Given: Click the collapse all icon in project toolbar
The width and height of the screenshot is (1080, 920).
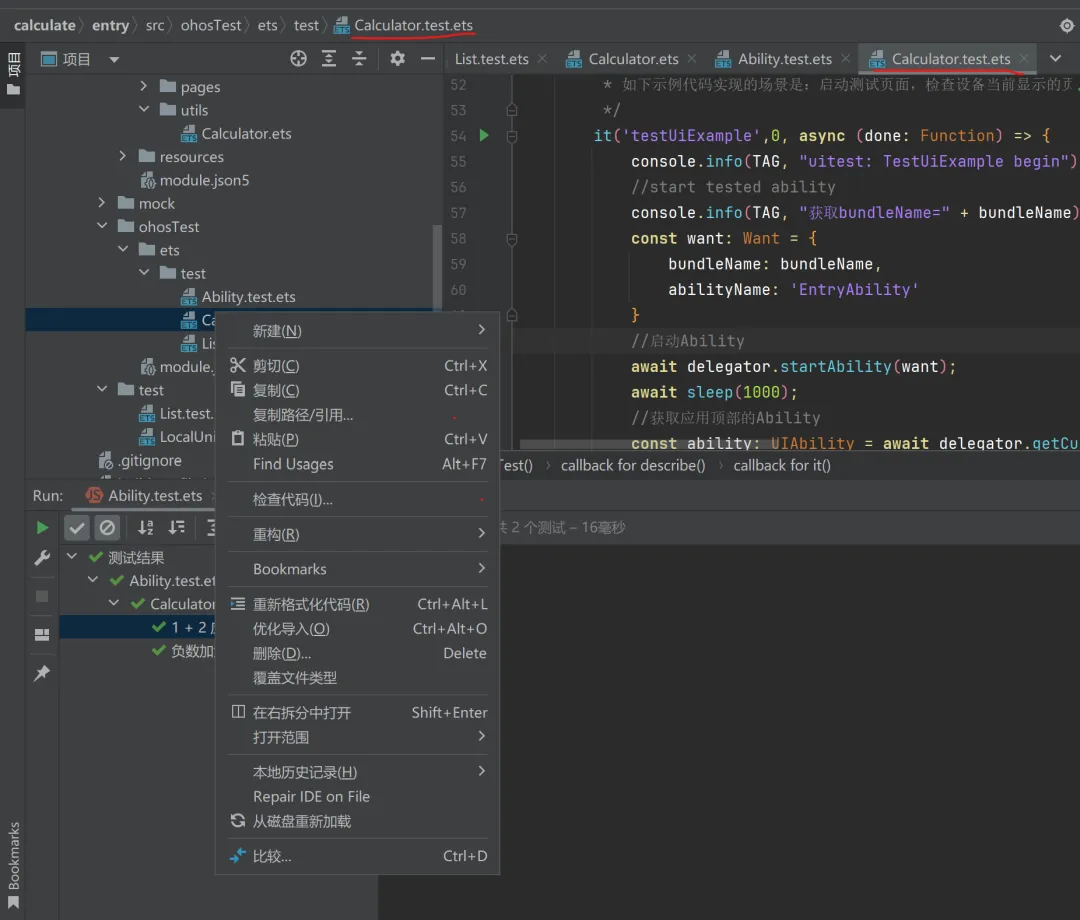Looking at the screenshot, I should [x=359, y=59].
